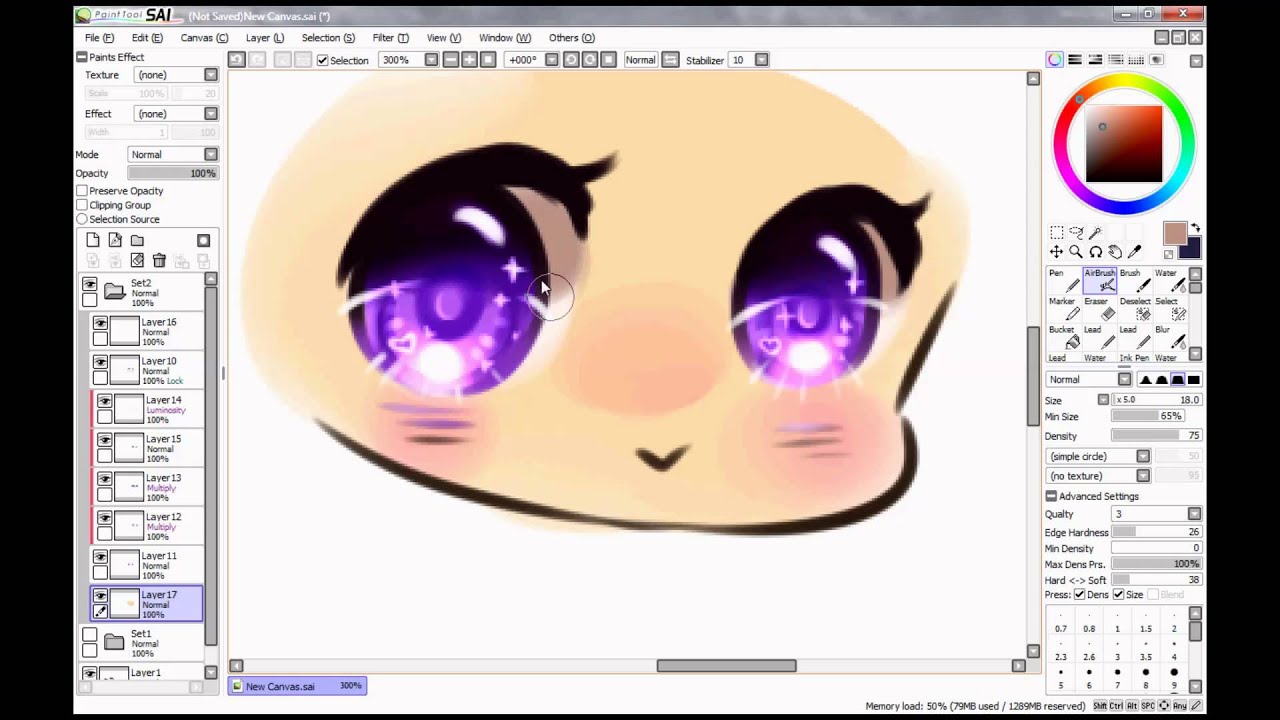
Task: Click the zoom out minus button
Action: point(451,60)
